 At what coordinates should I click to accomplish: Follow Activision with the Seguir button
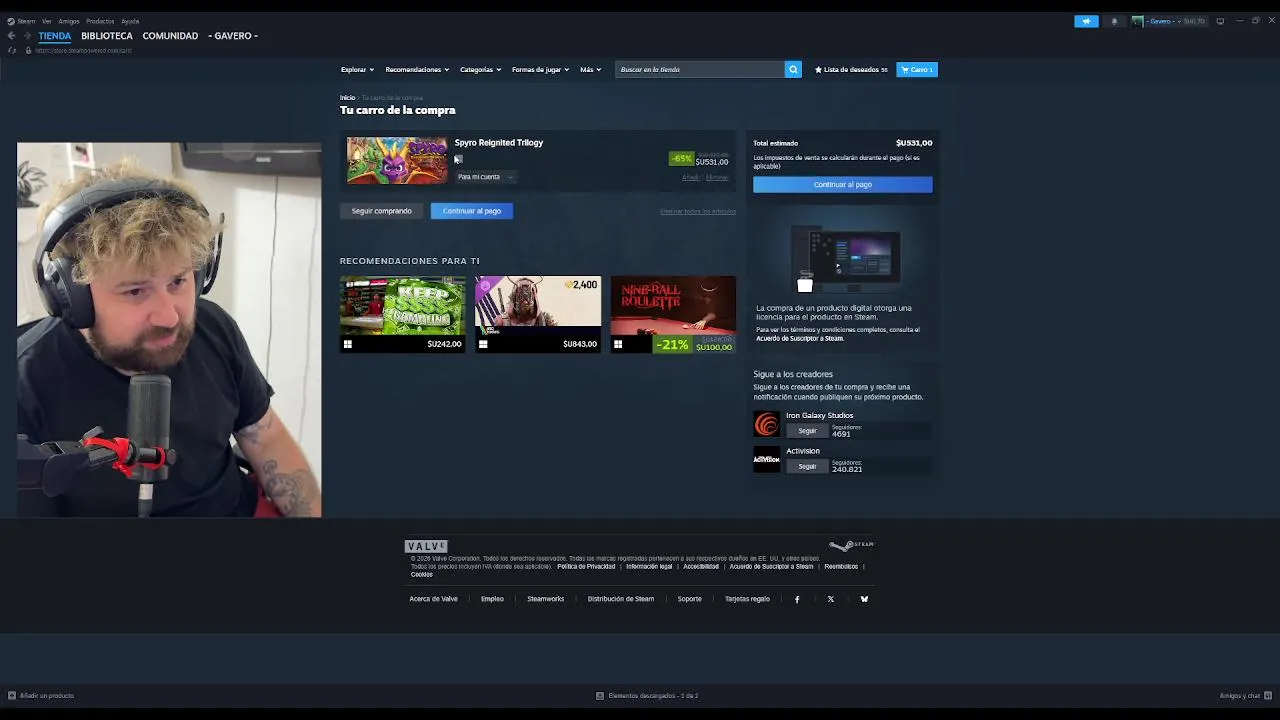coord(807,466)
